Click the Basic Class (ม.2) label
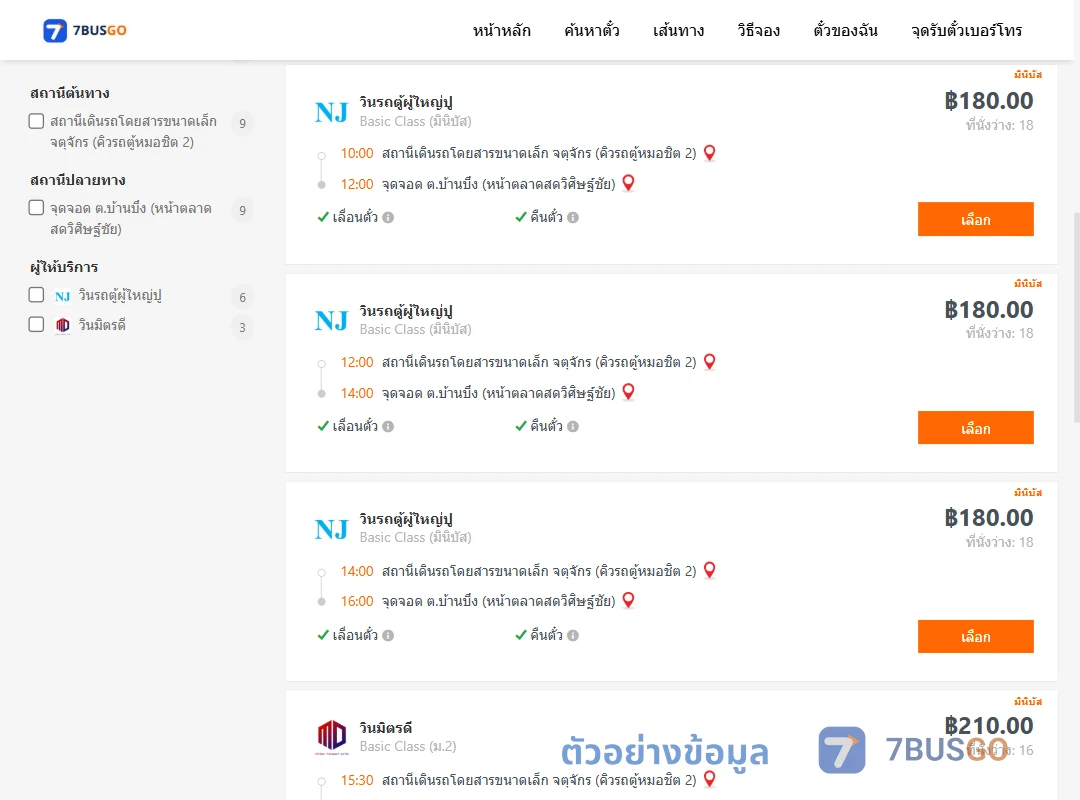The image size is (1080, 800). tap(408, 746)
